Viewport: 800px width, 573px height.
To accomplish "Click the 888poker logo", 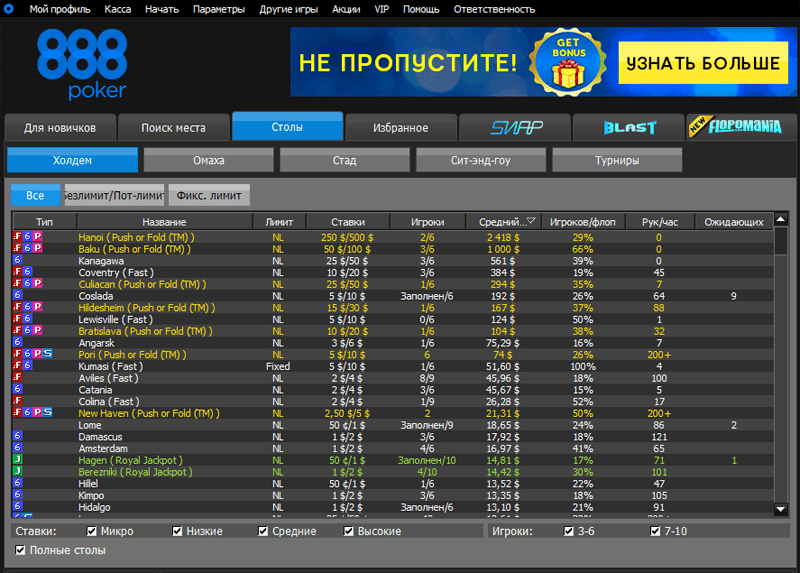I will 82,64.
